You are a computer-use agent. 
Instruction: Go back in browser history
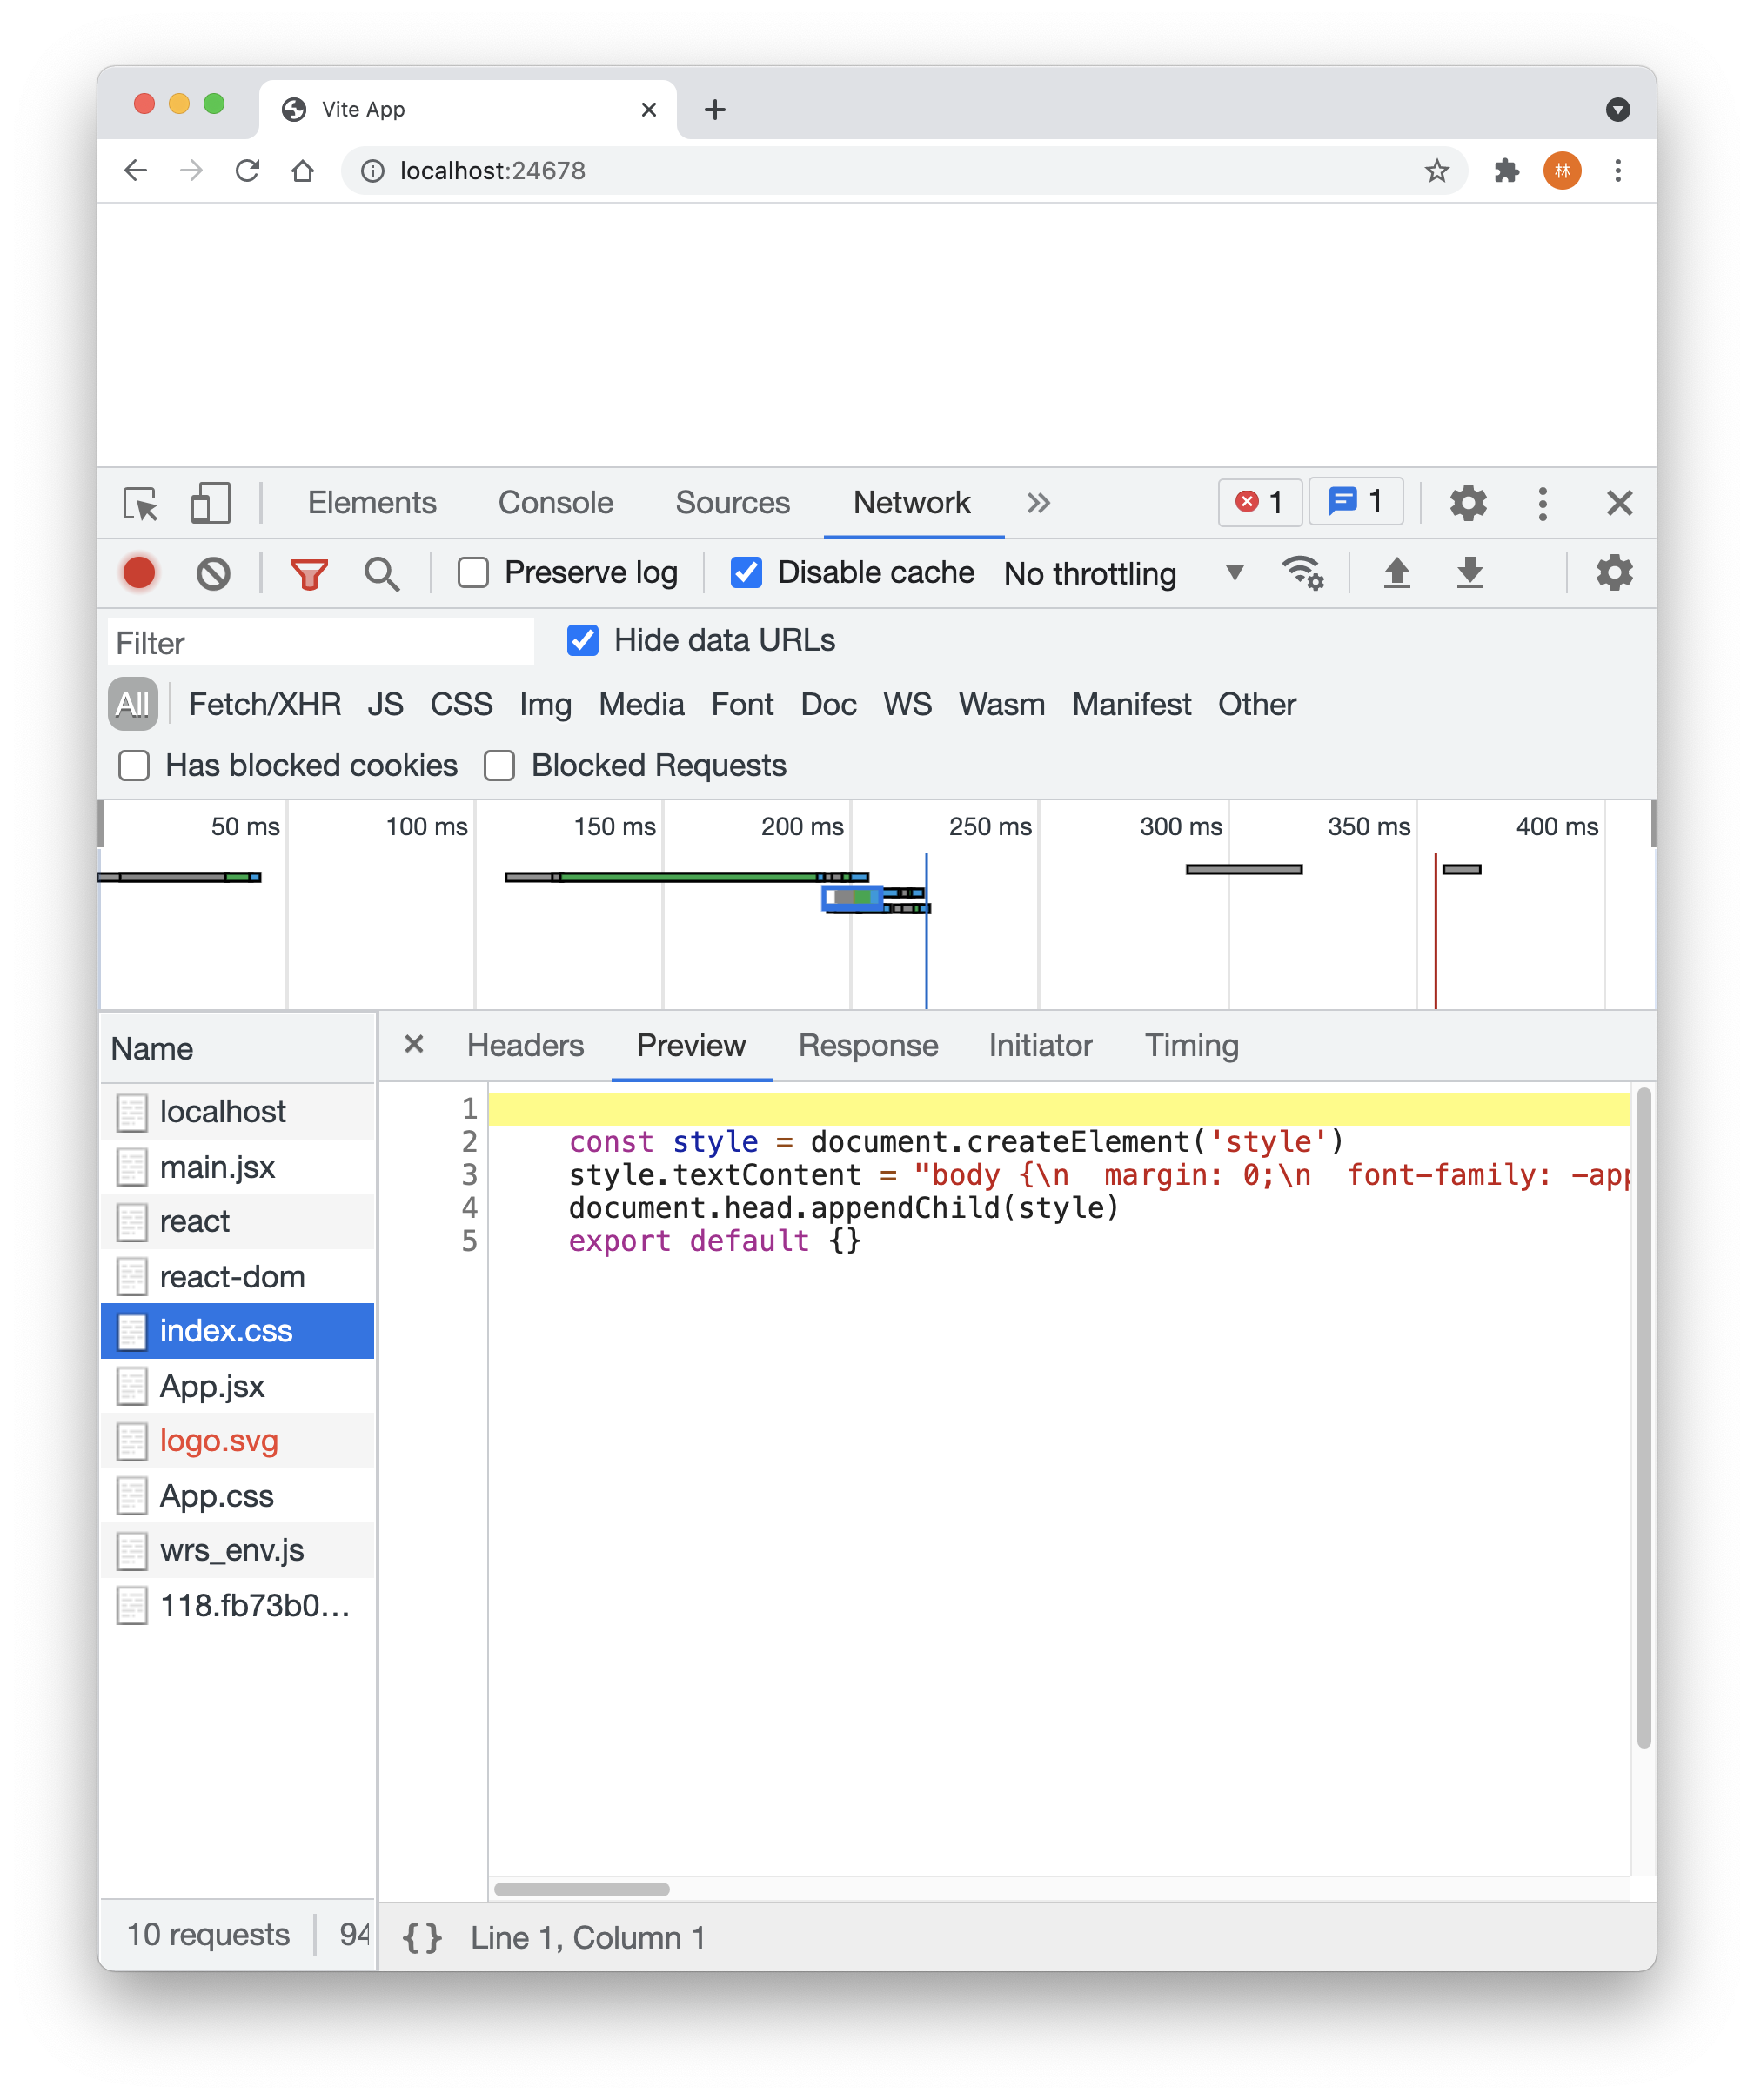tap(136, 171)
